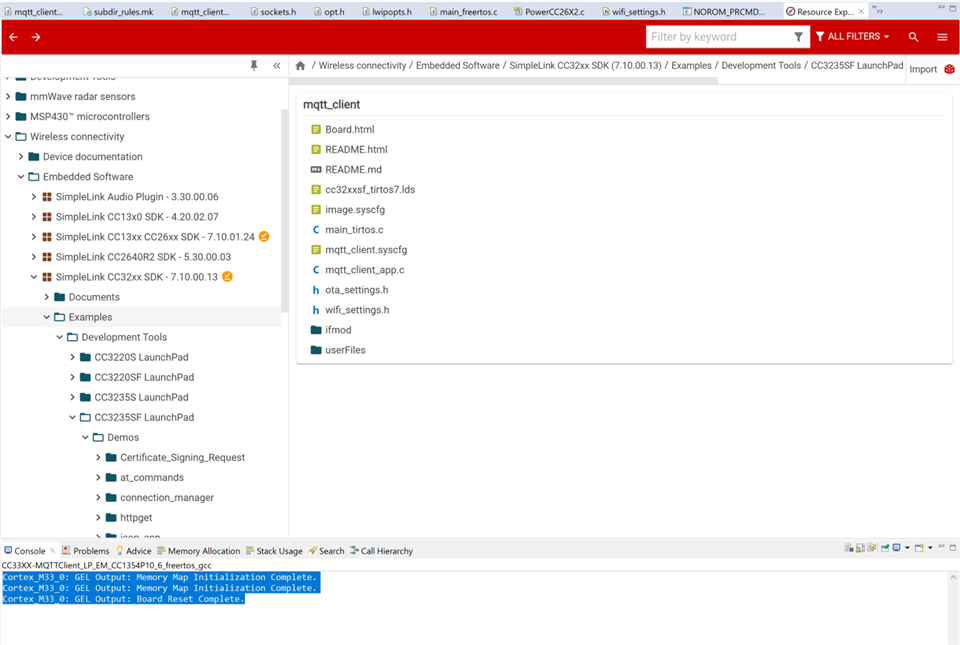Click the red Import project cube icon
Viewport: 960px width, 645px height.
(x=950, y=69)
